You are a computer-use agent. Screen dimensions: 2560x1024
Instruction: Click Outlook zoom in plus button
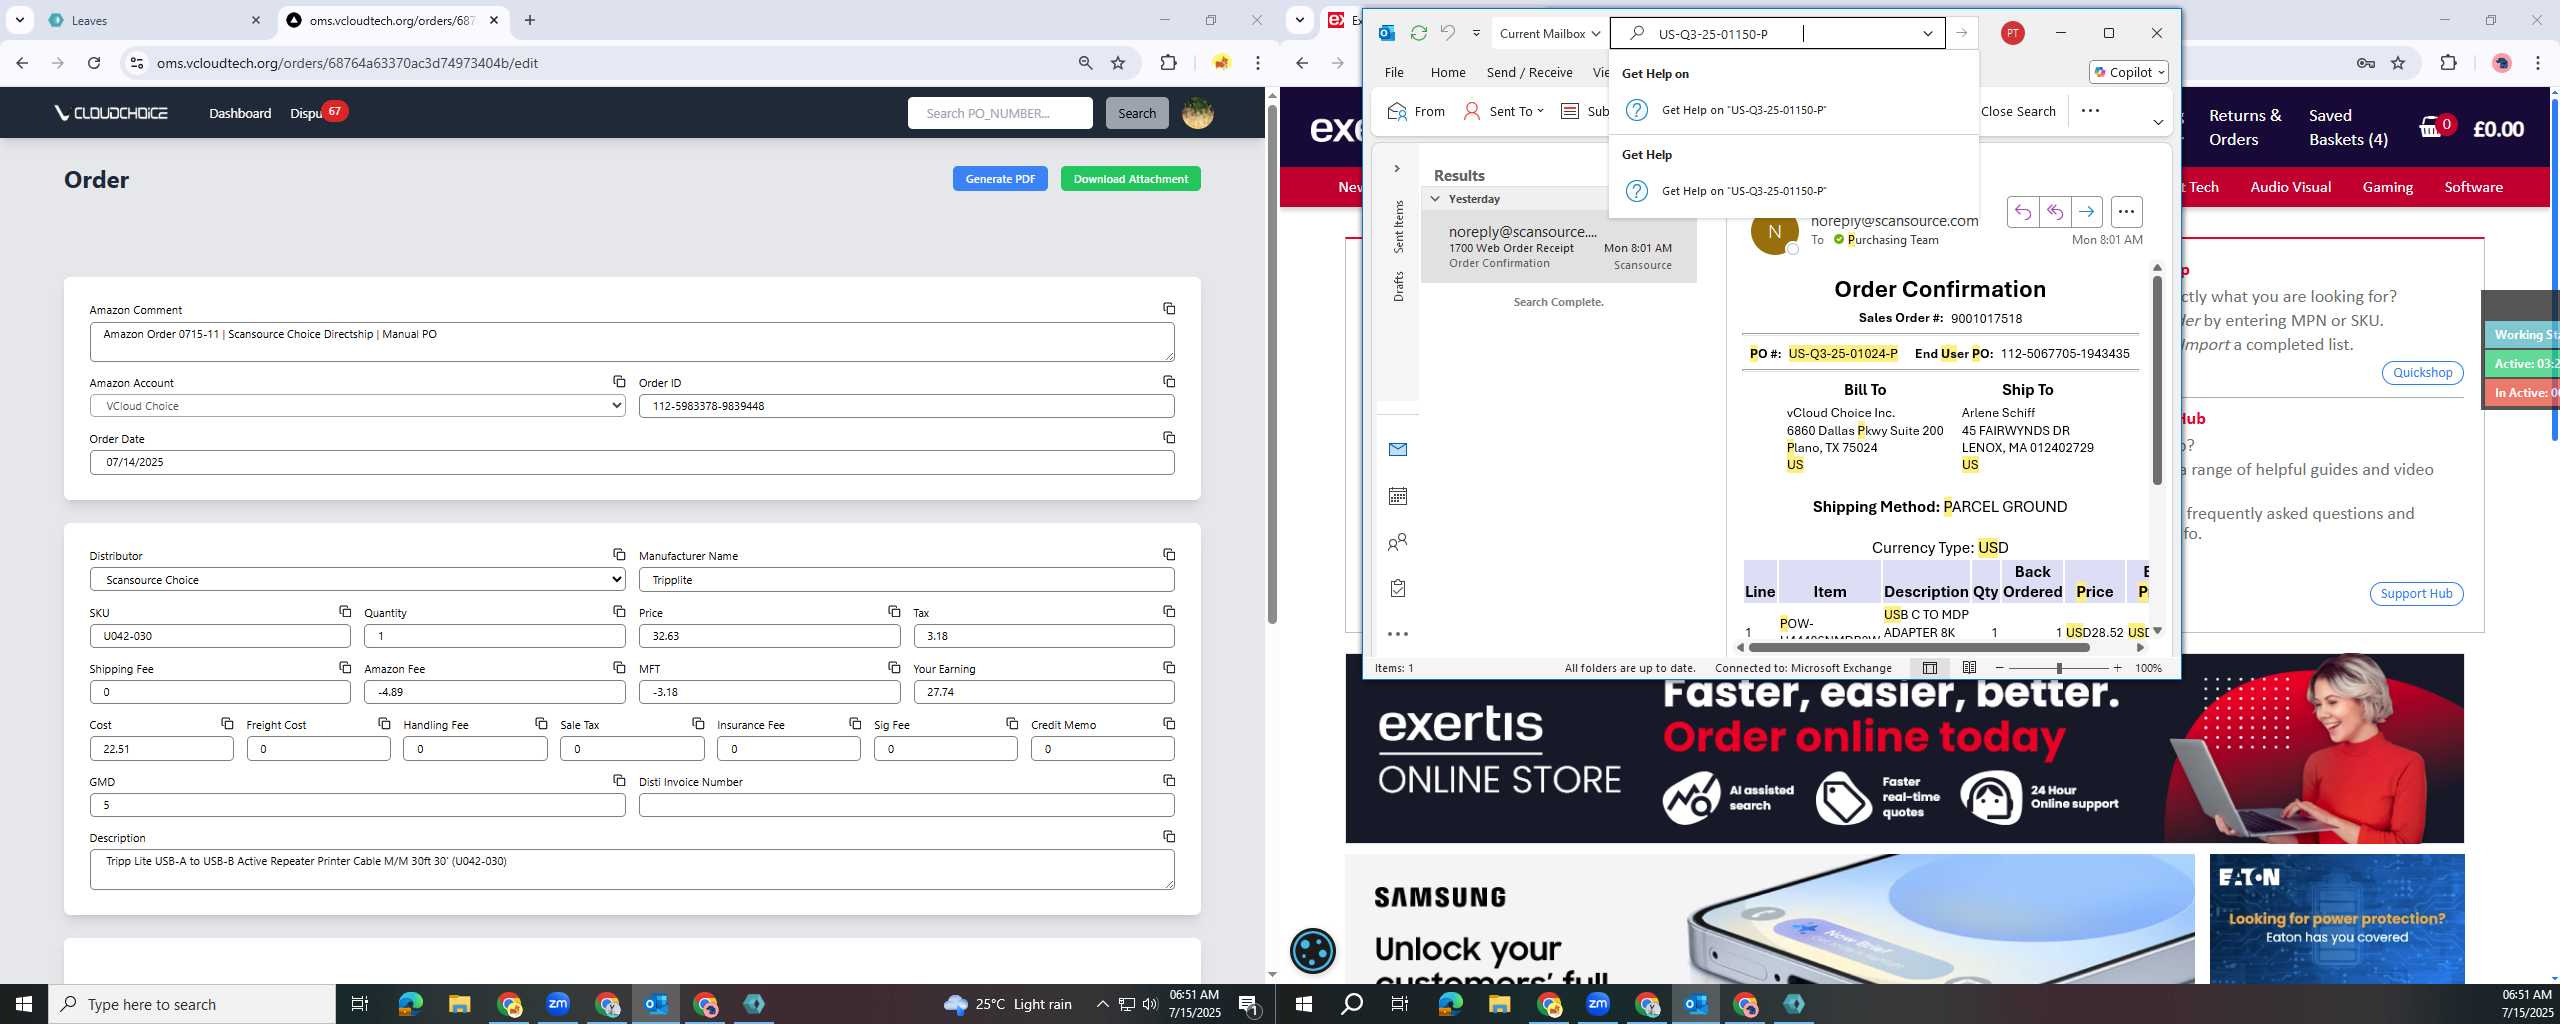click(x=2117, y=668)
